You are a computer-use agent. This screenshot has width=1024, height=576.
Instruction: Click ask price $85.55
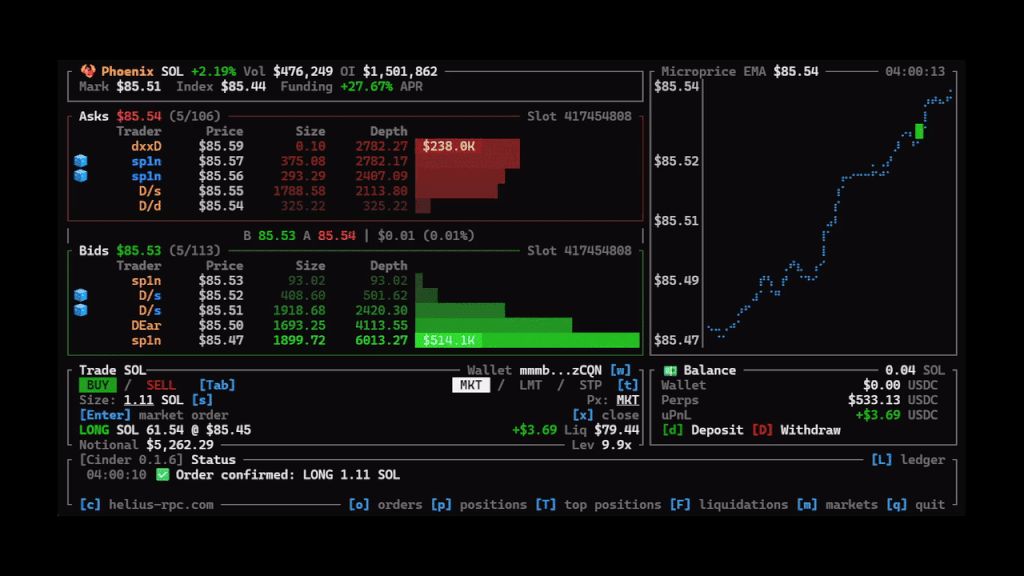pyautogui.click(x=221, y=191)
